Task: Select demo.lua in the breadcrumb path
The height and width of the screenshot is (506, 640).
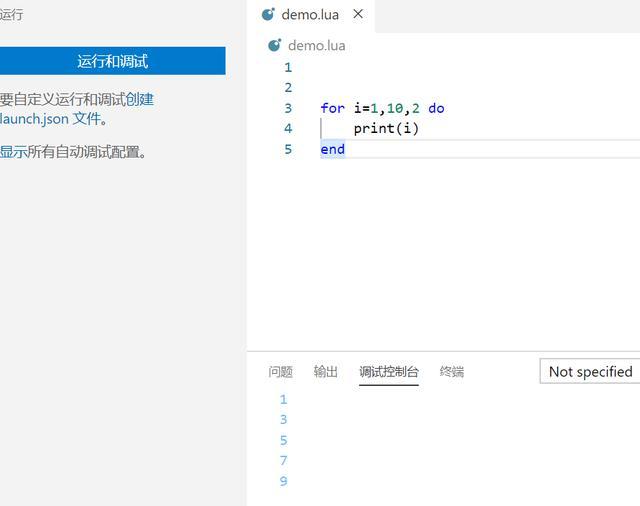Action: (x=316, y=46)
